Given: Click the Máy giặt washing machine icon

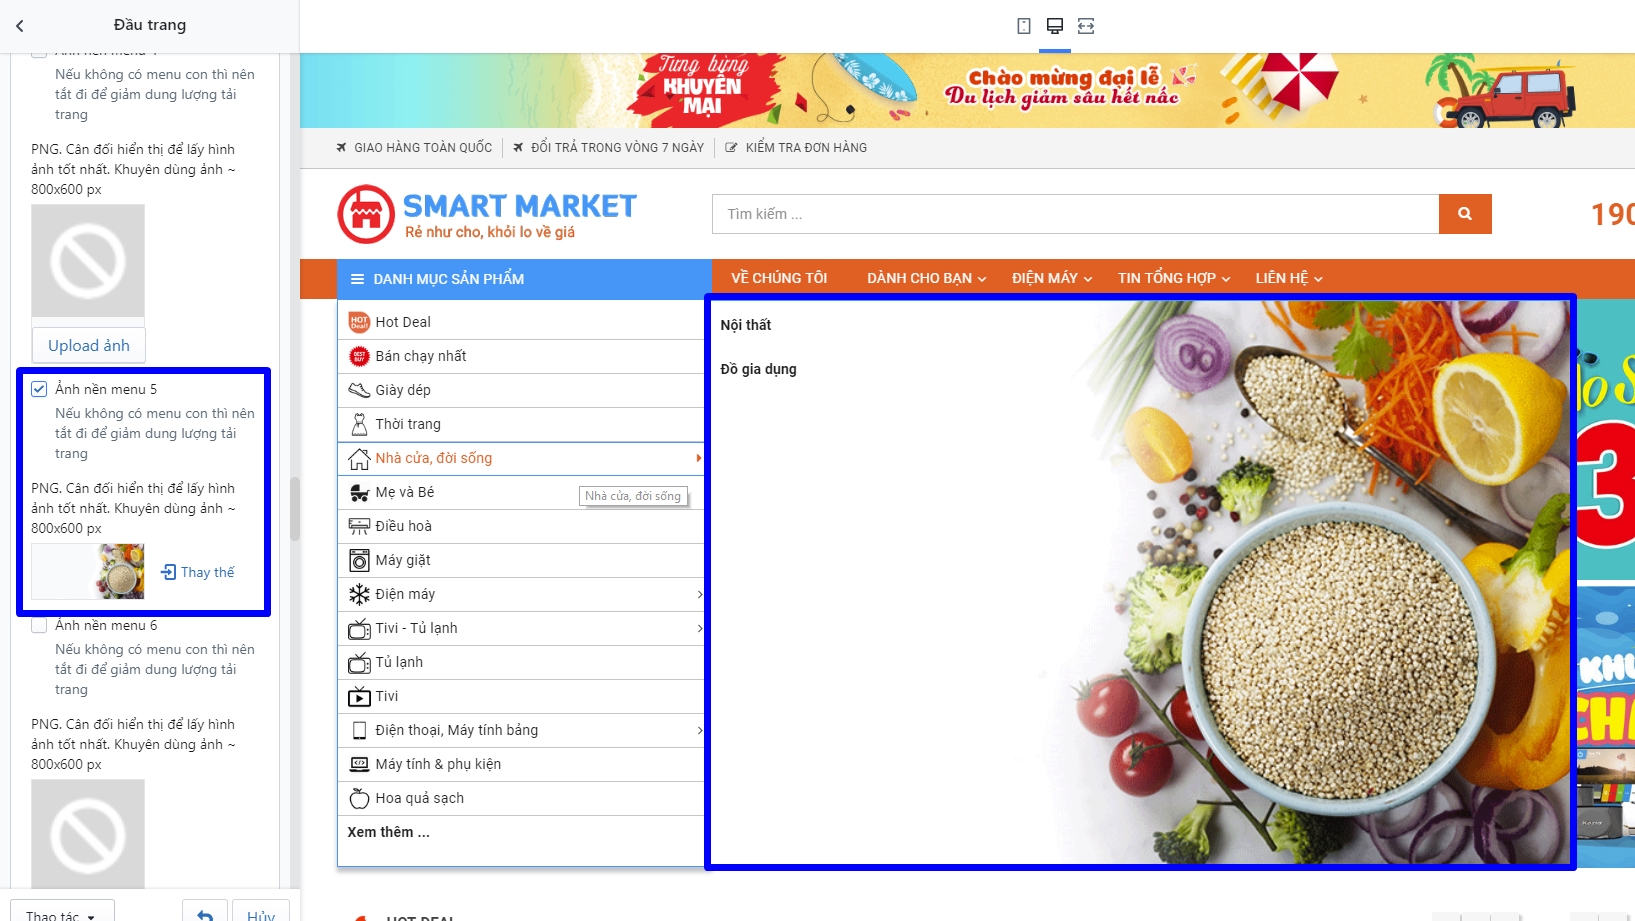Looking at the screenshot, I should [x=359, y=560].
